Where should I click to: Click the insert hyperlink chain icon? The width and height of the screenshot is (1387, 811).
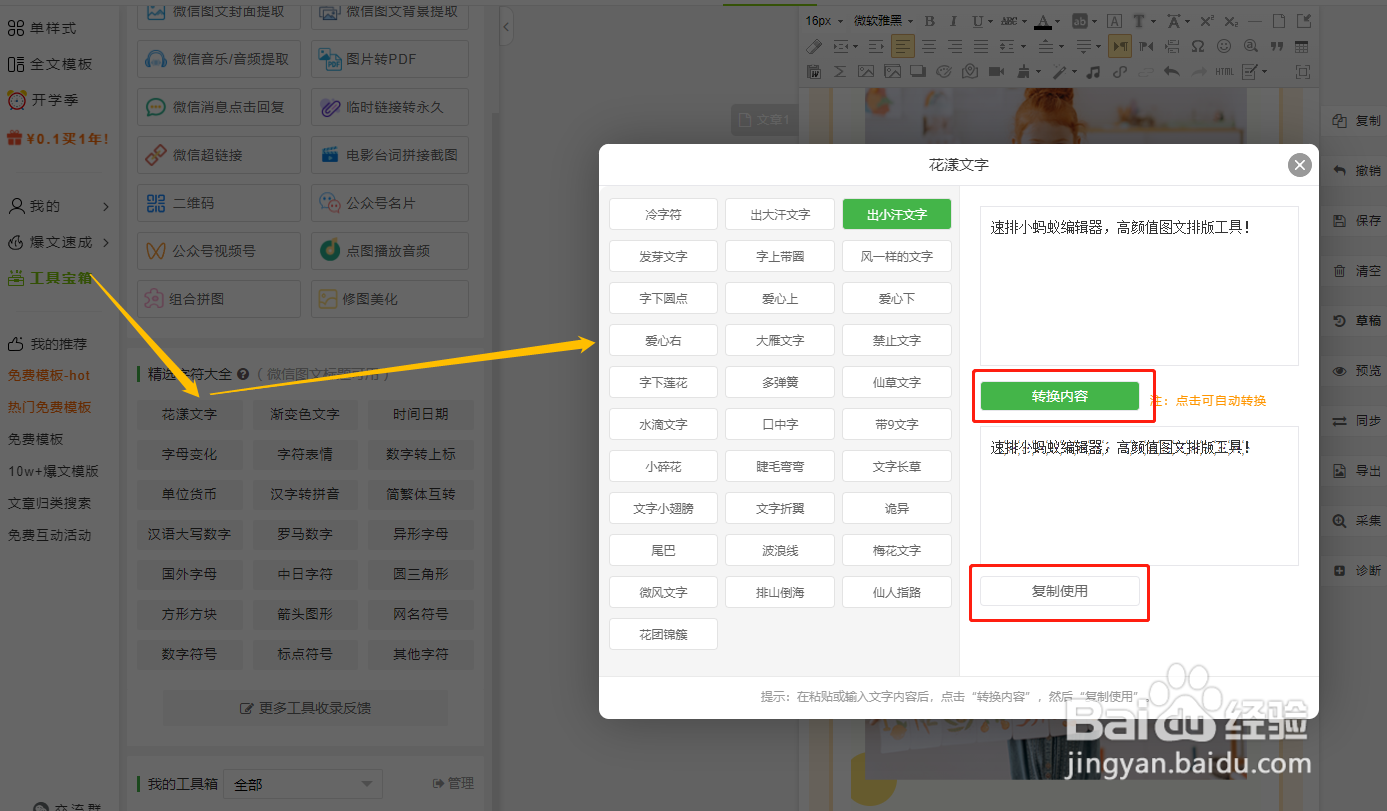(x=1119, y=72)
